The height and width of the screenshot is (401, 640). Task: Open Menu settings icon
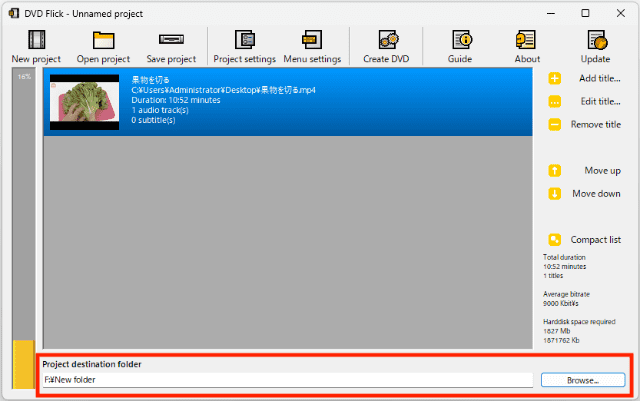click(x=312, y=40)
